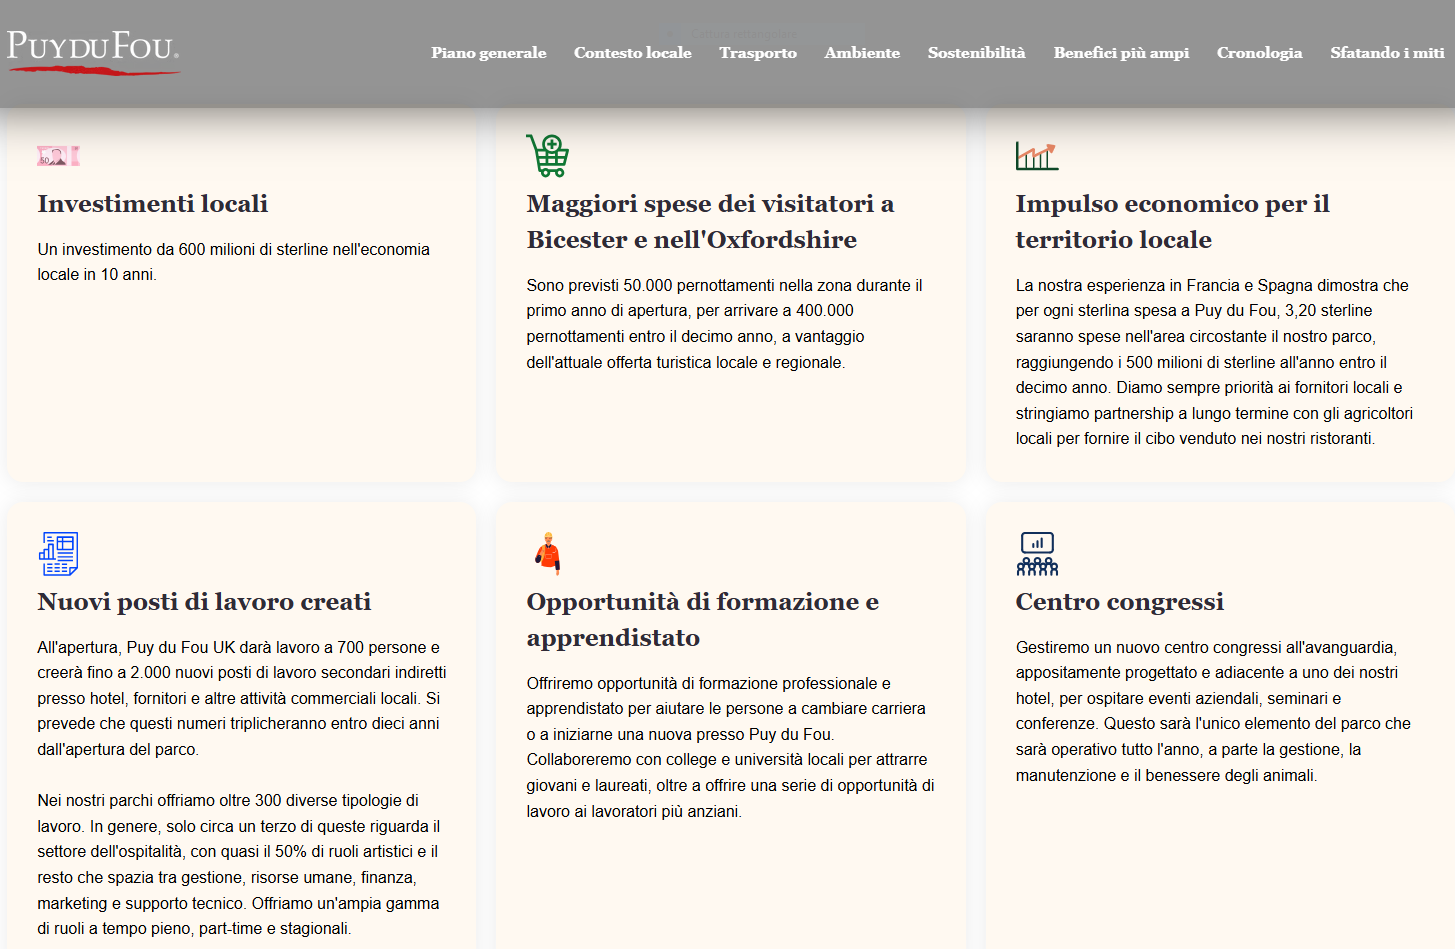Viewport: 1455px width, 949px height.
Task: Click the conference audience icon
Action: coord(1037,553)
